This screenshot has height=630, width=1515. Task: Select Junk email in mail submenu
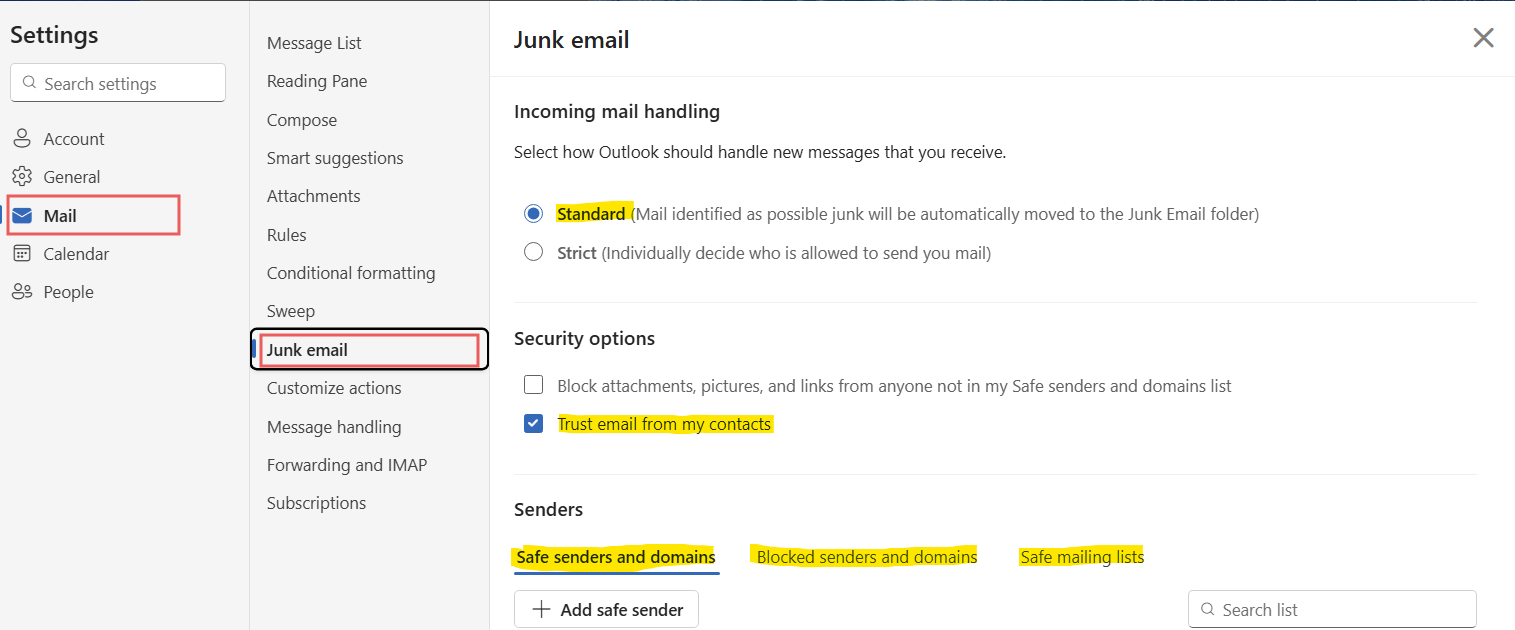369,350
